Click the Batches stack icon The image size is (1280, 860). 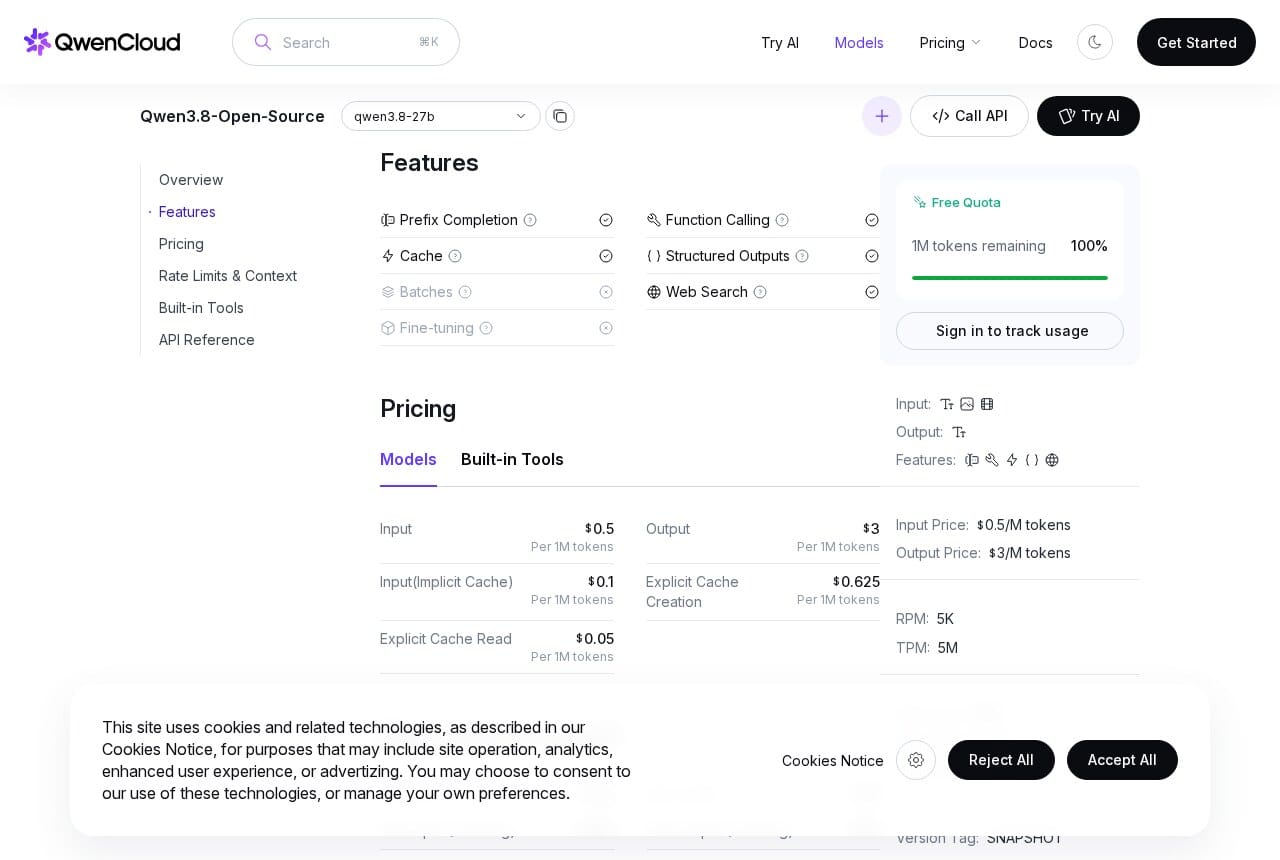[388, 292]
